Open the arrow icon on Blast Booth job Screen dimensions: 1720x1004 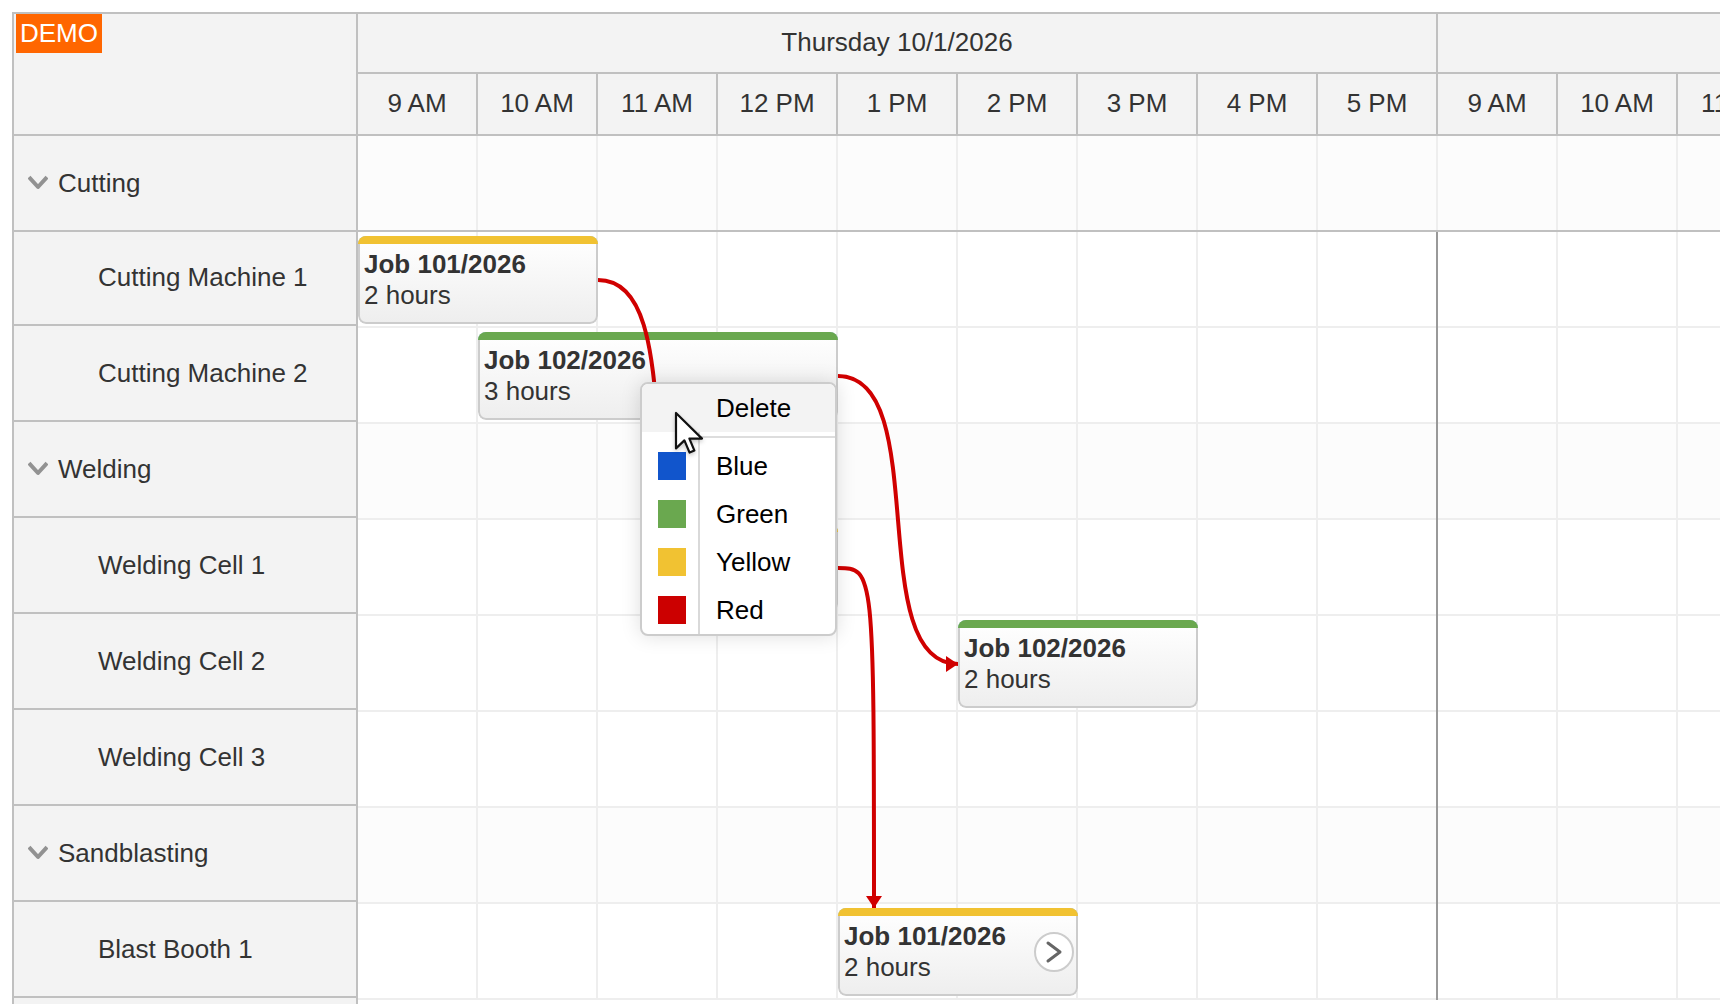1053,952
